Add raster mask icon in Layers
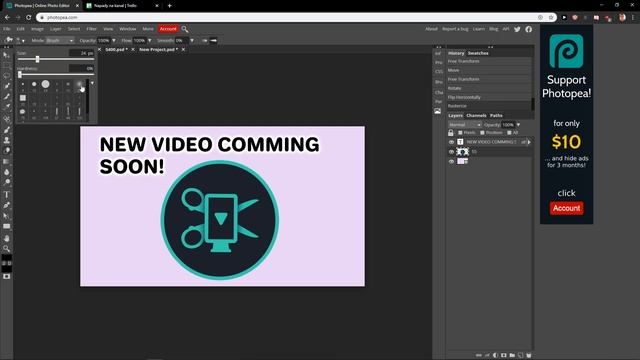640x360 pixels. 504,355
